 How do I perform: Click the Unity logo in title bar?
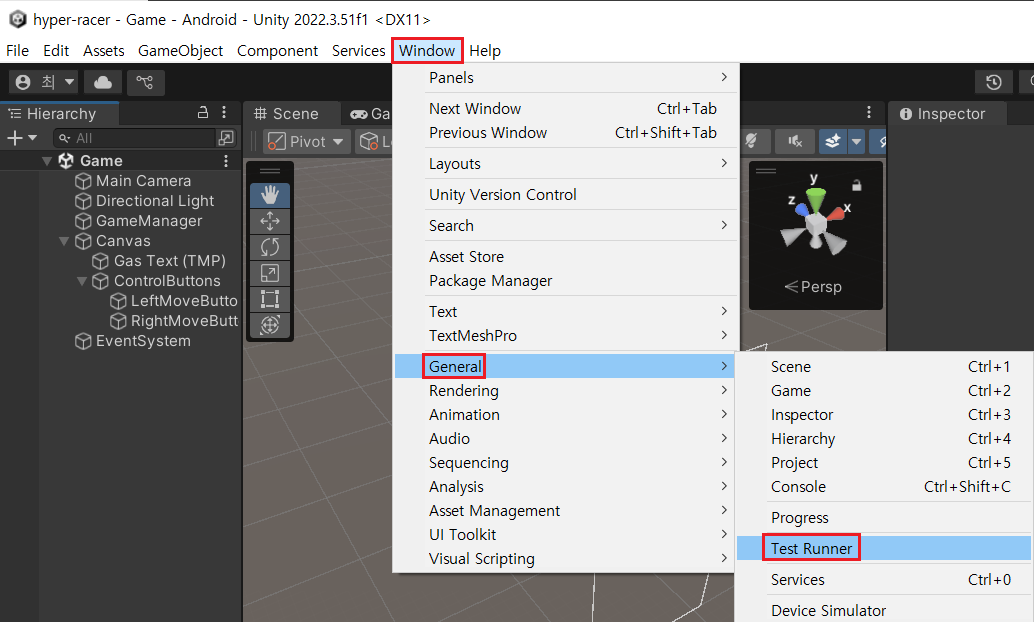pos(17,19)
